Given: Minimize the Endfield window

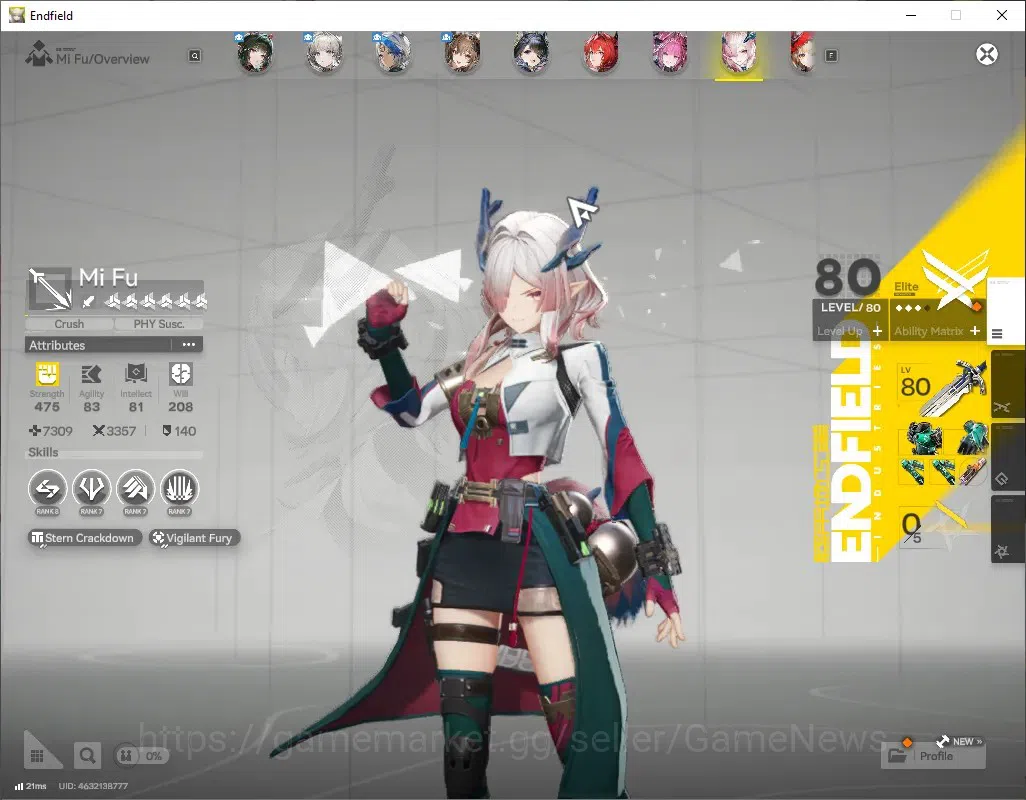Looking at the screenshot, I should point(910,15).
